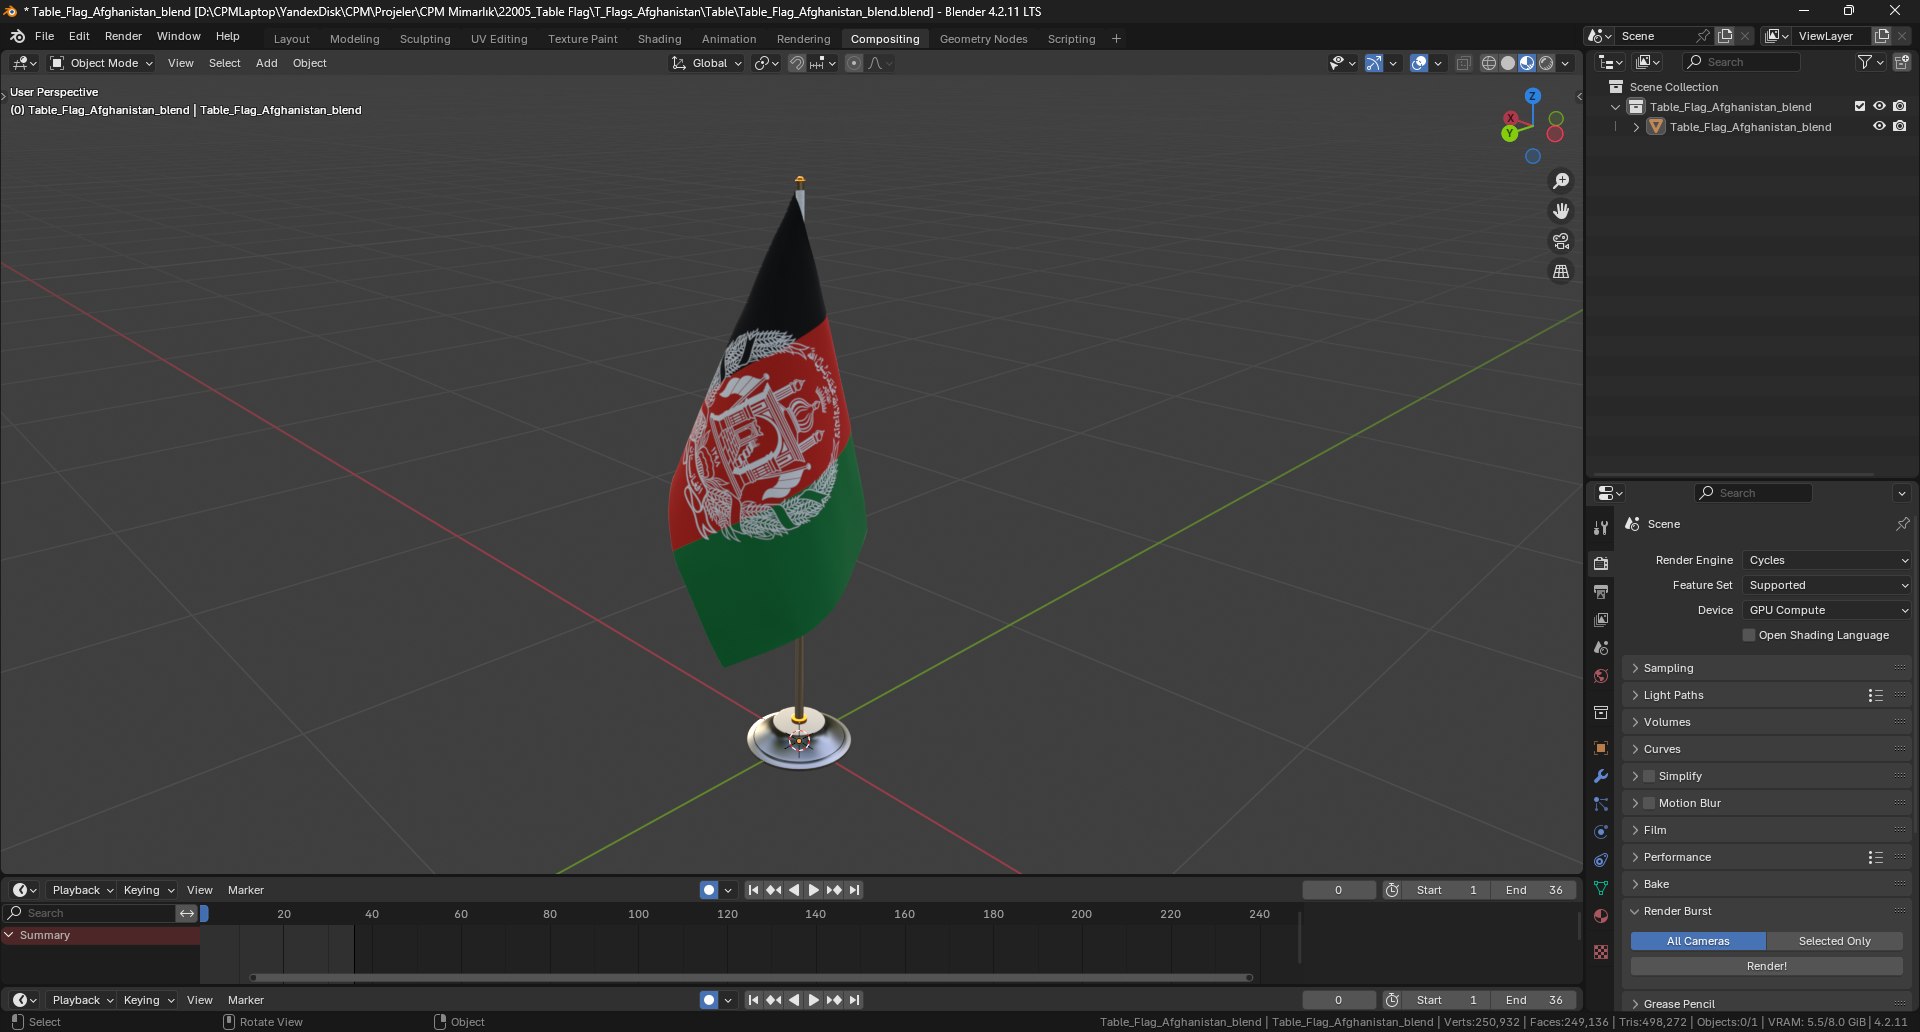
Task: Click the pan hand icon in the viewport
Action: [1561, 211]
